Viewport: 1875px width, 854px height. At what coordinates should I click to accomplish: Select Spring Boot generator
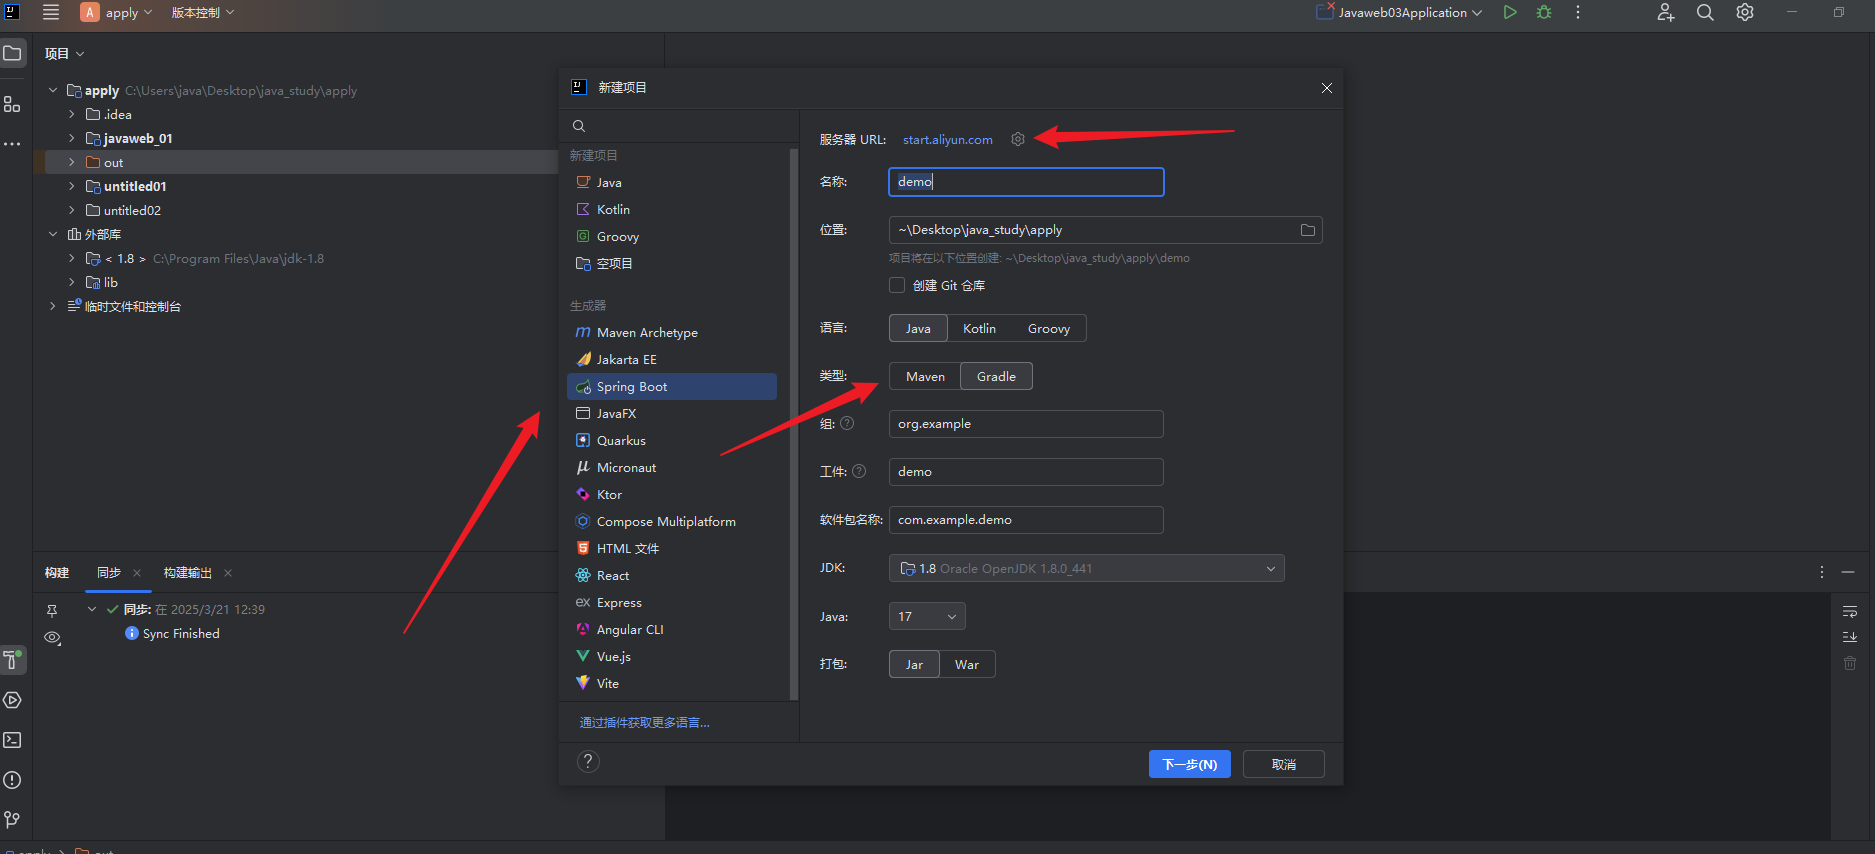point(672,386)
